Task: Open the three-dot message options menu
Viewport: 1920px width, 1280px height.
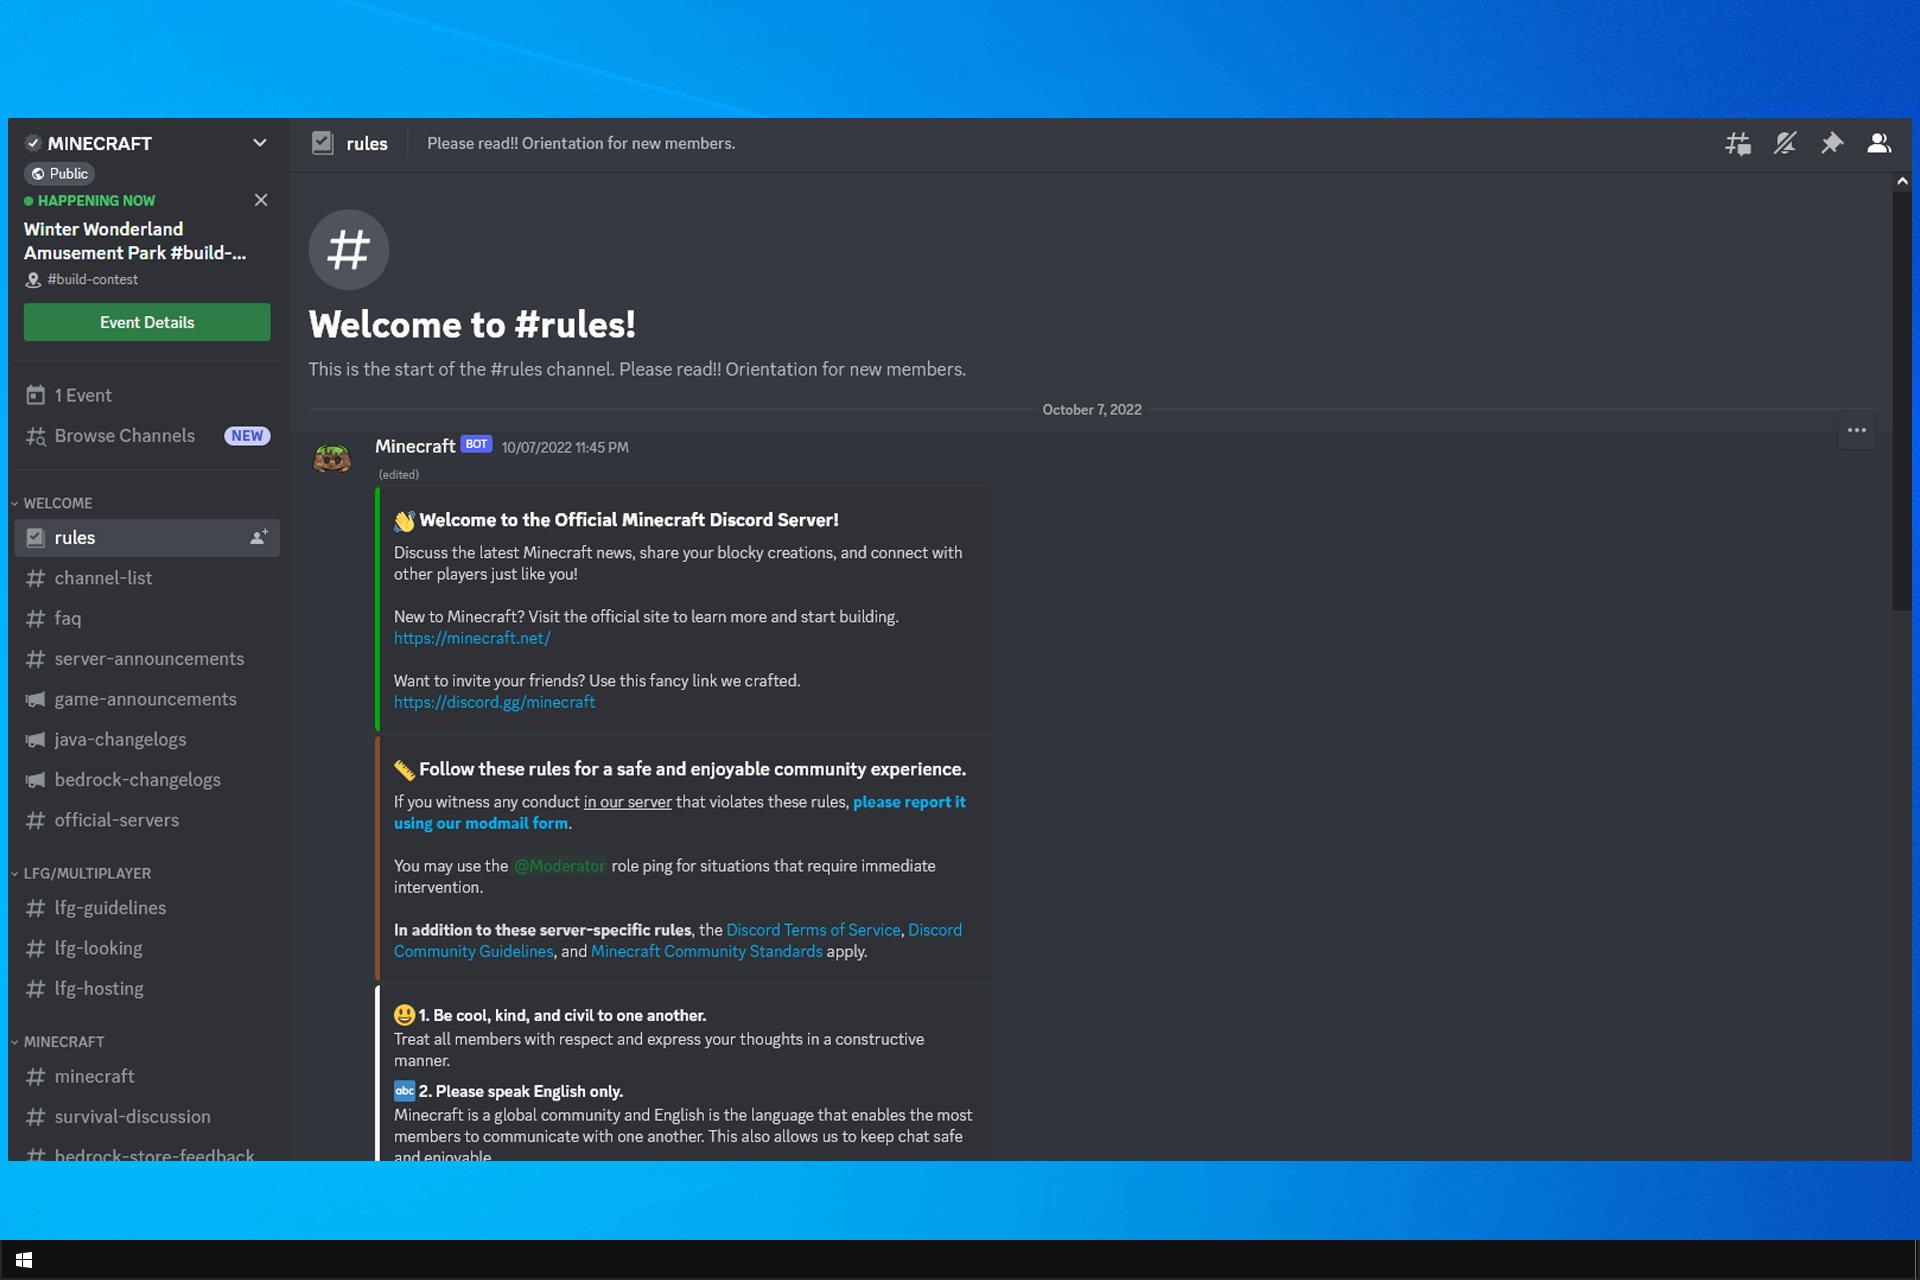Action: pyautogui.click(x=1857, y=430)
